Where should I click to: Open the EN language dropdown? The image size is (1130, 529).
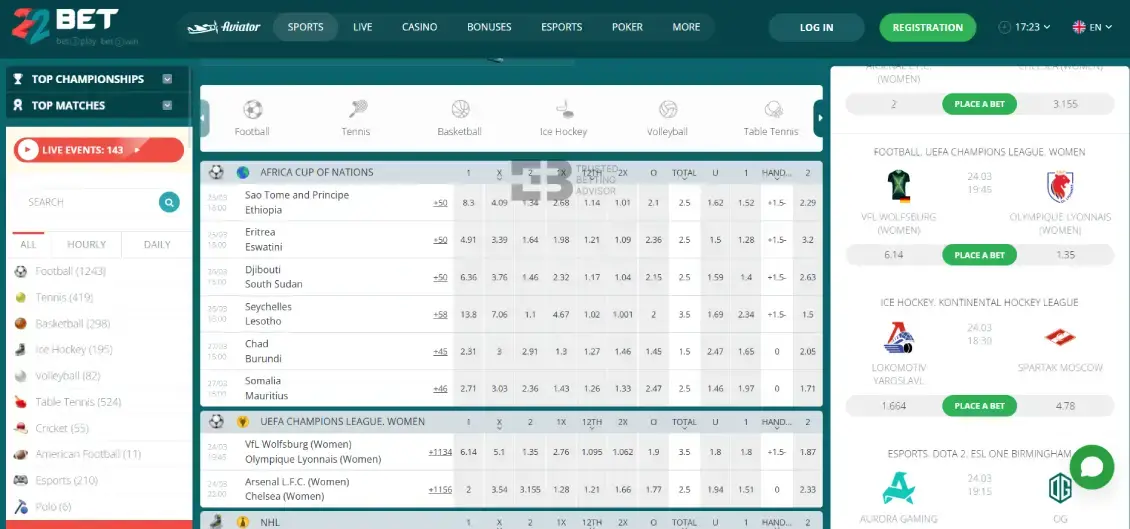(1092, 27)
